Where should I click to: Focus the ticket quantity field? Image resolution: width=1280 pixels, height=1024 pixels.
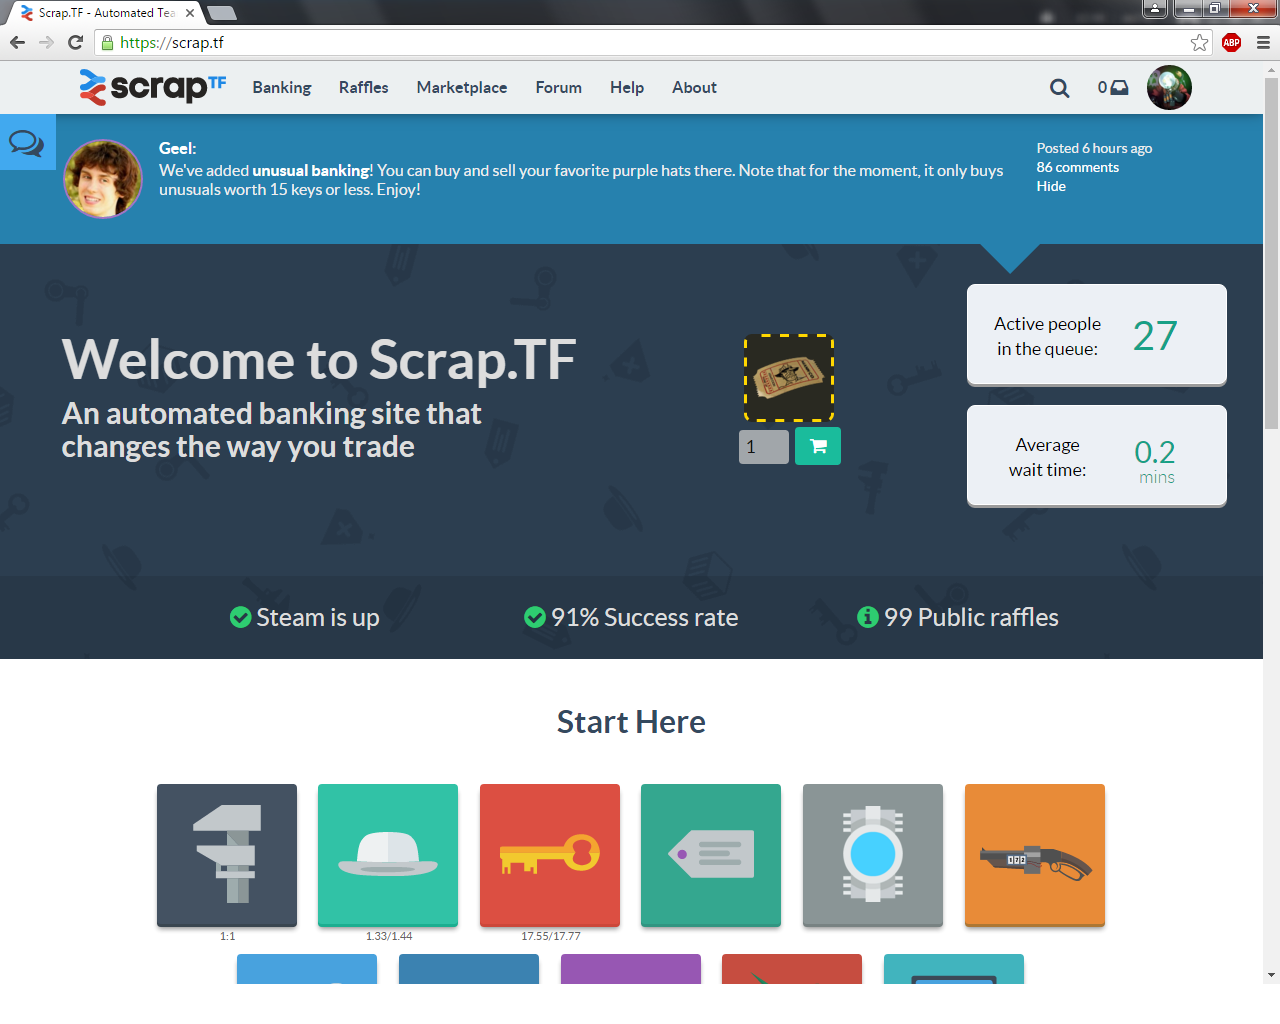[764, 447]
